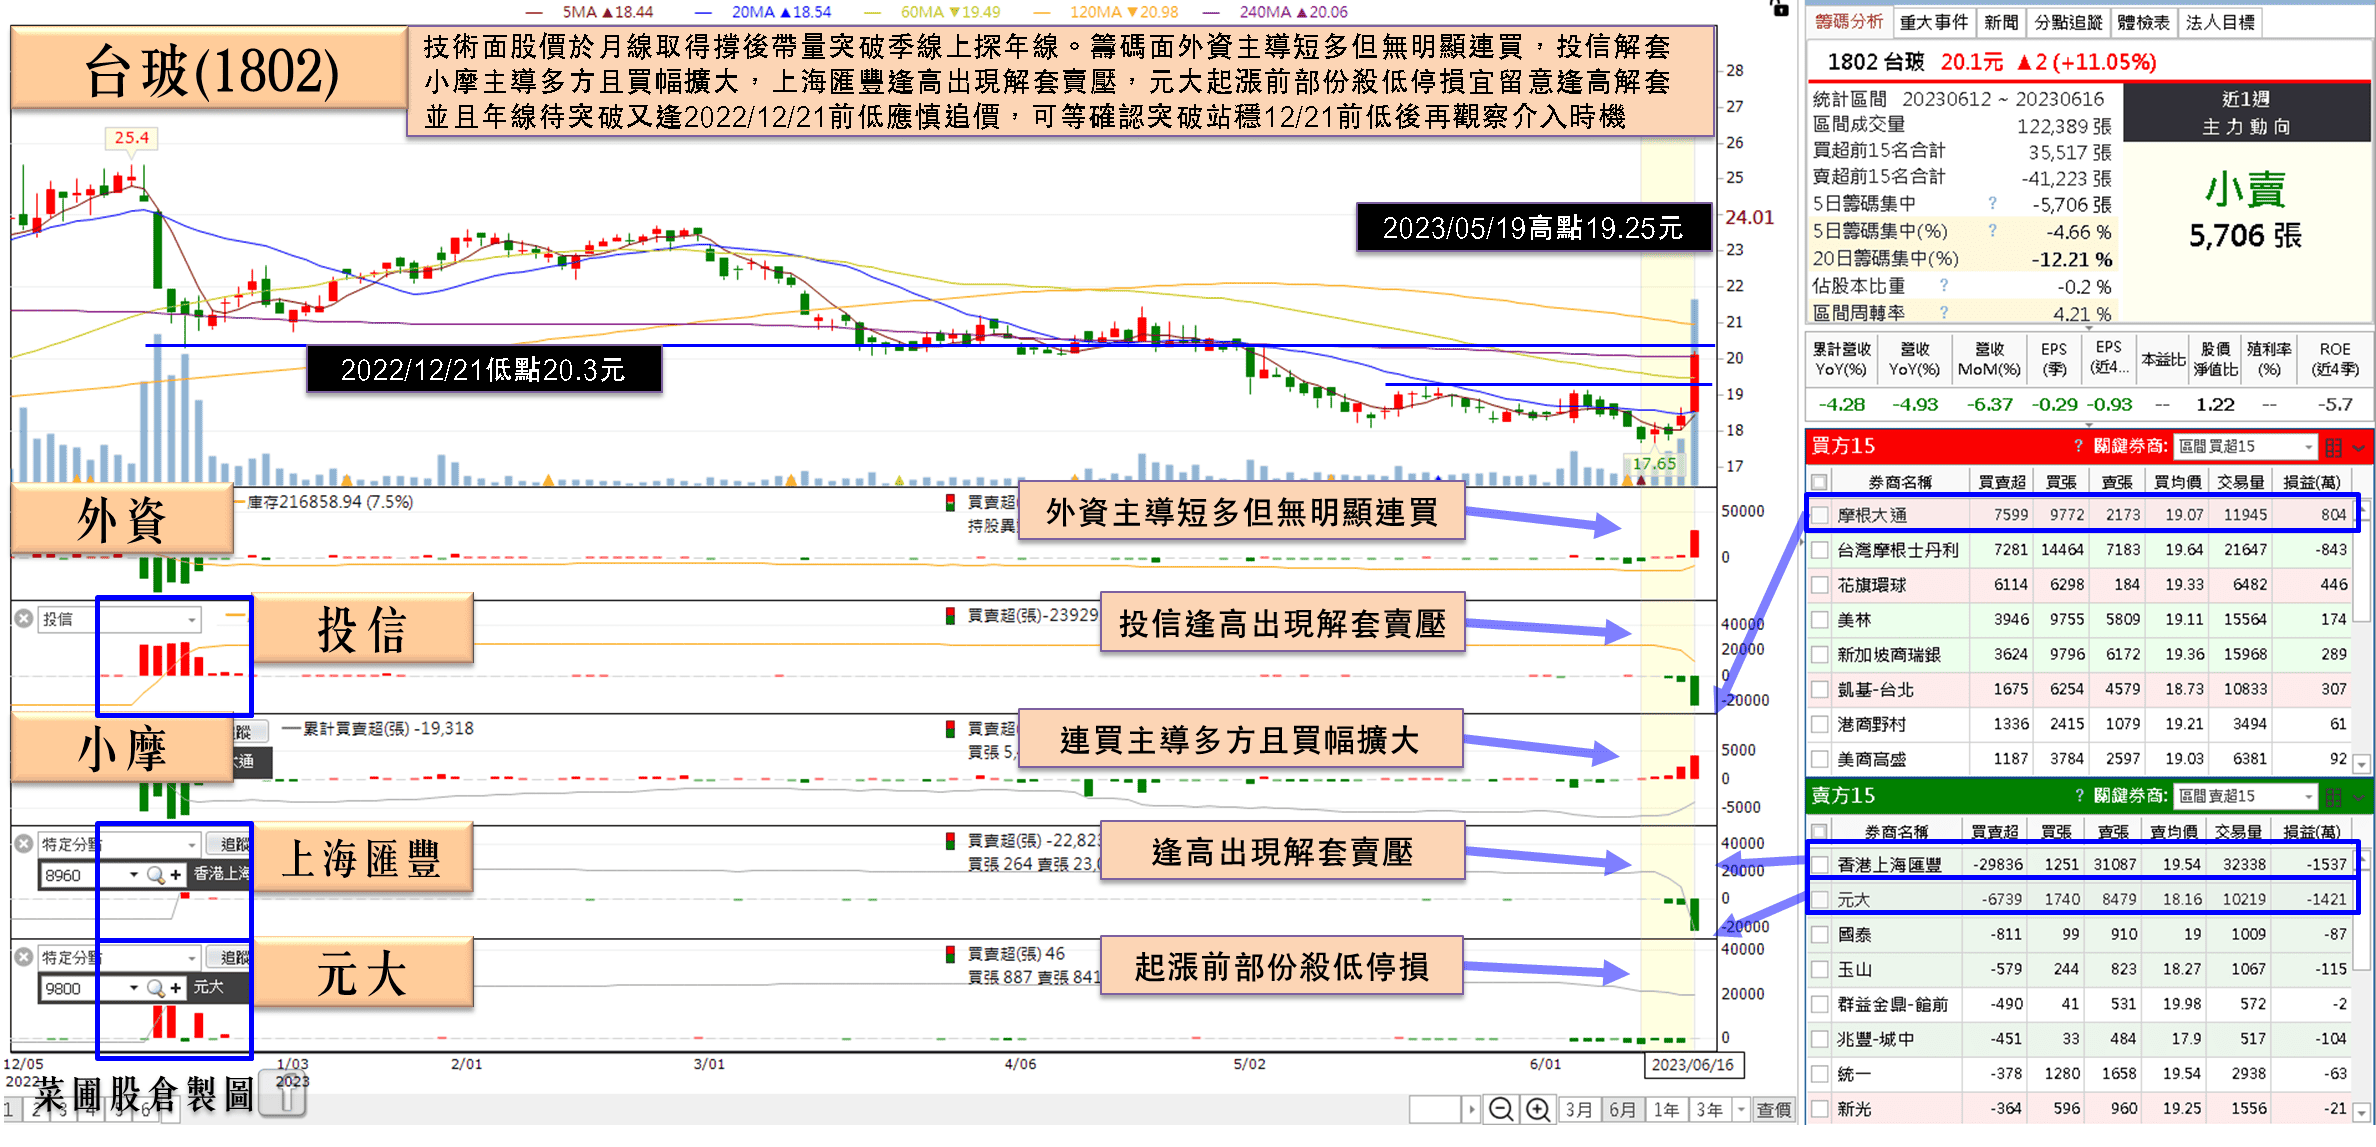Viewport: 2376px width, 1147px height.
Task: Check the box for 摩根大通 row
Action: [x=1820, y=515]
